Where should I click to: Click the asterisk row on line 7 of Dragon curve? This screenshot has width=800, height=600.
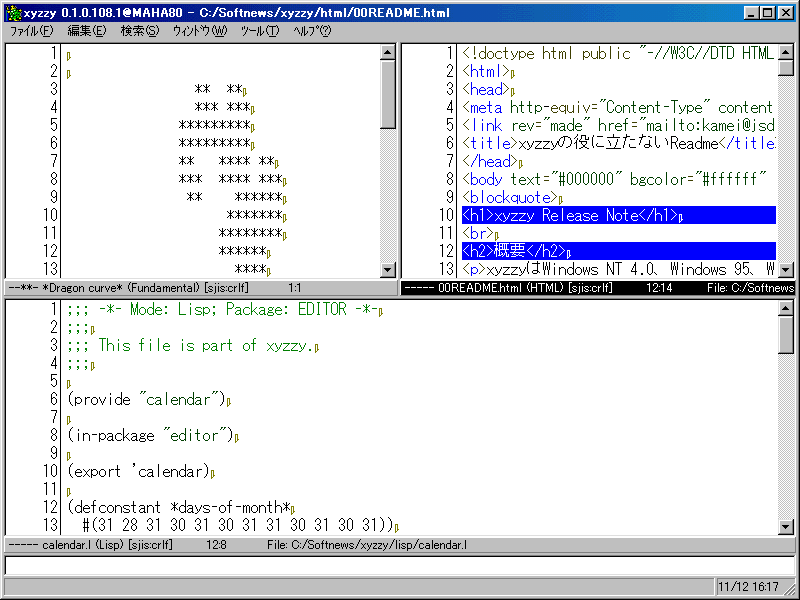tap(227, 161)
